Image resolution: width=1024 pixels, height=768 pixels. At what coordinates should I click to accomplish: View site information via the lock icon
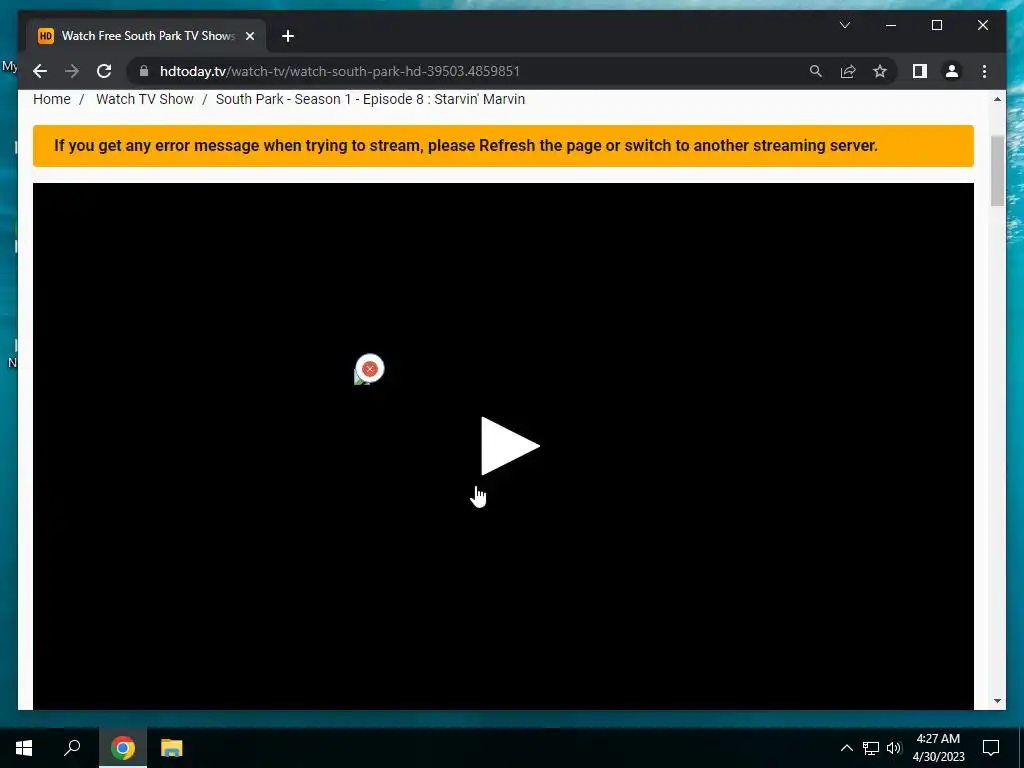[x=144, y=71]
